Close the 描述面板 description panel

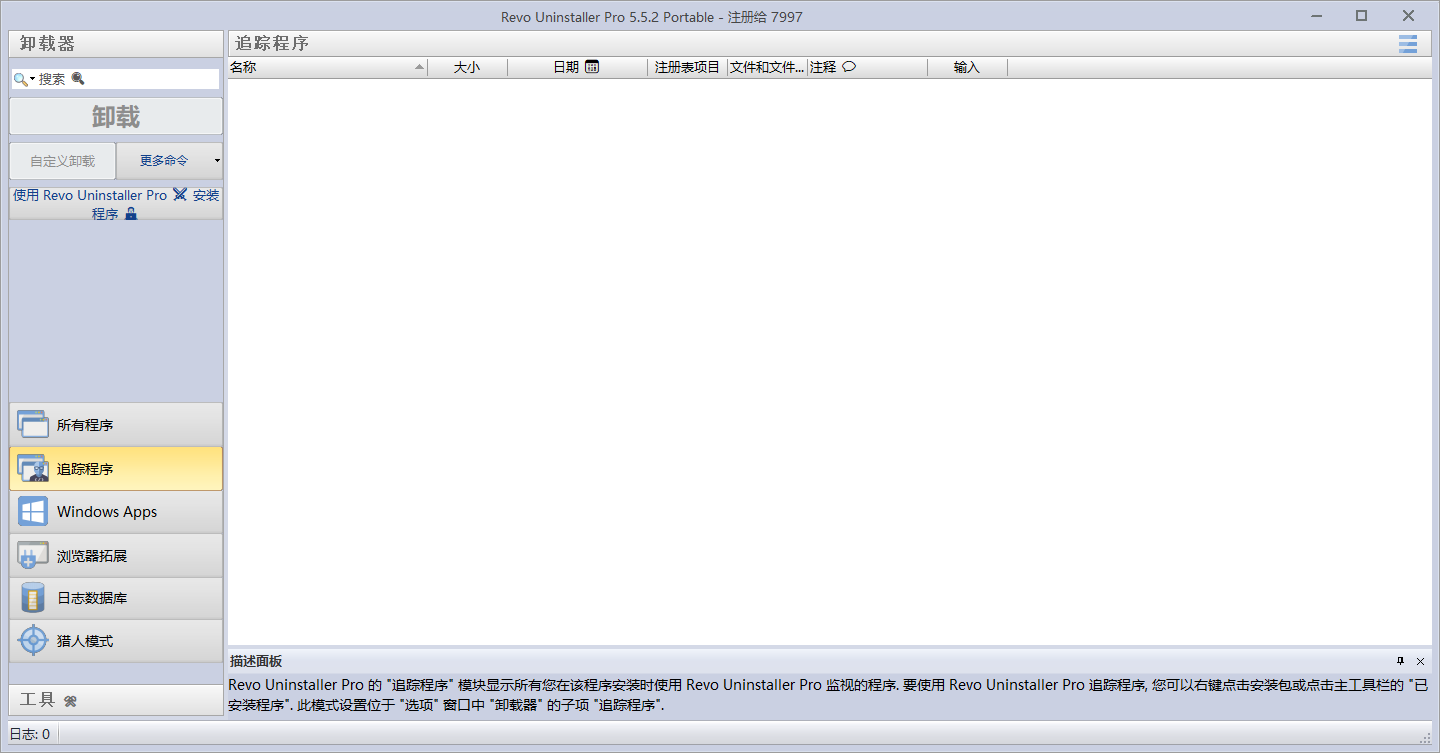coord(1420,661)
